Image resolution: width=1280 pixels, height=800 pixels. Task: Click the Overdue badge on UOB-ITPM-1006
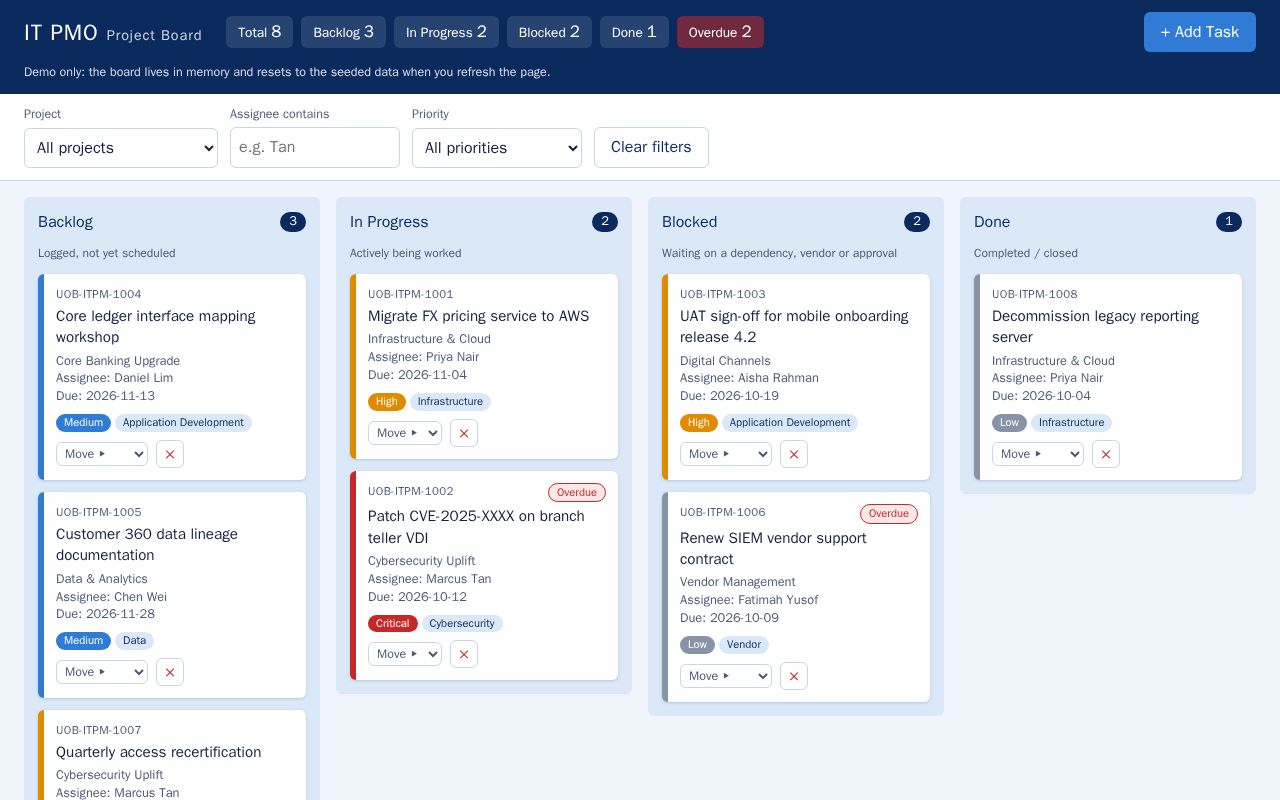coord(889,514)
